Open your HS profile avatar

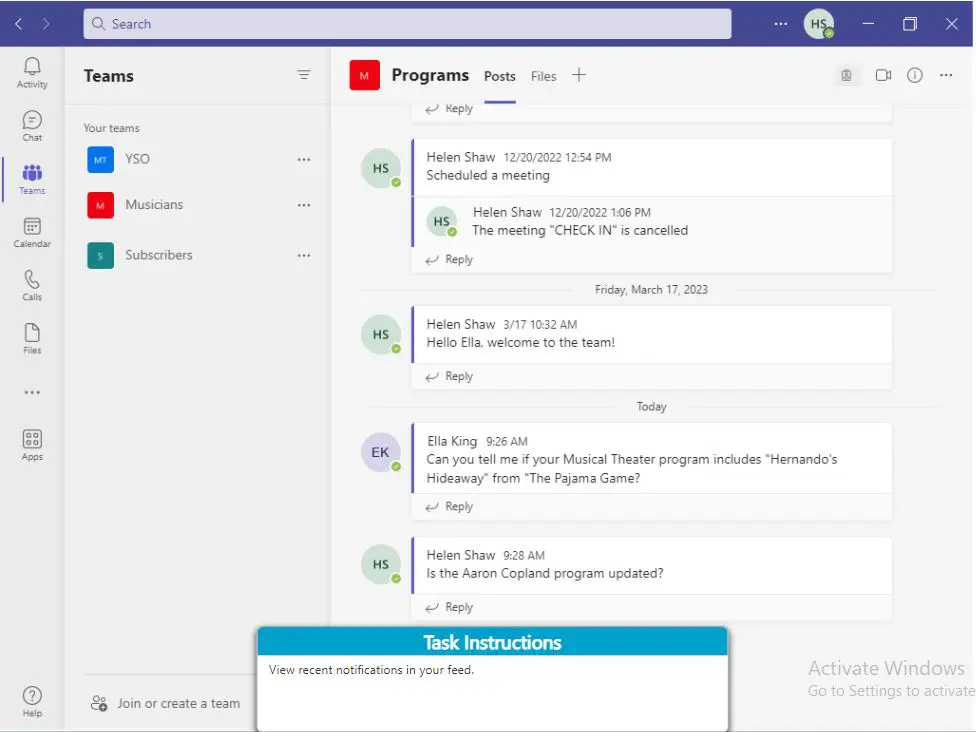point(818,23)
